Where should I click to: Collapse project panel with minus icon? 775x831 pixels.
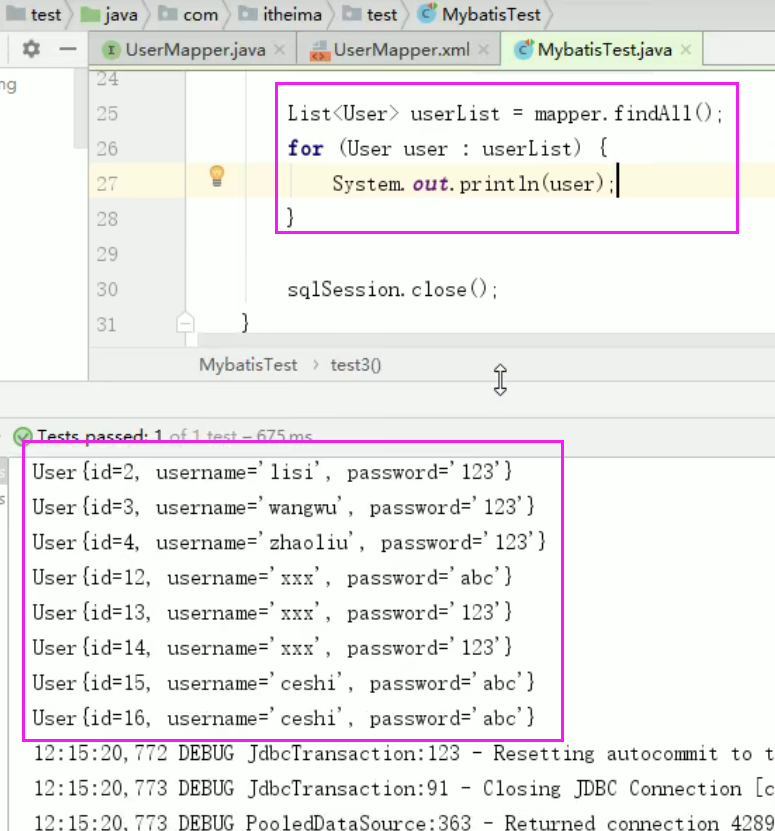(x=68, y=49)
